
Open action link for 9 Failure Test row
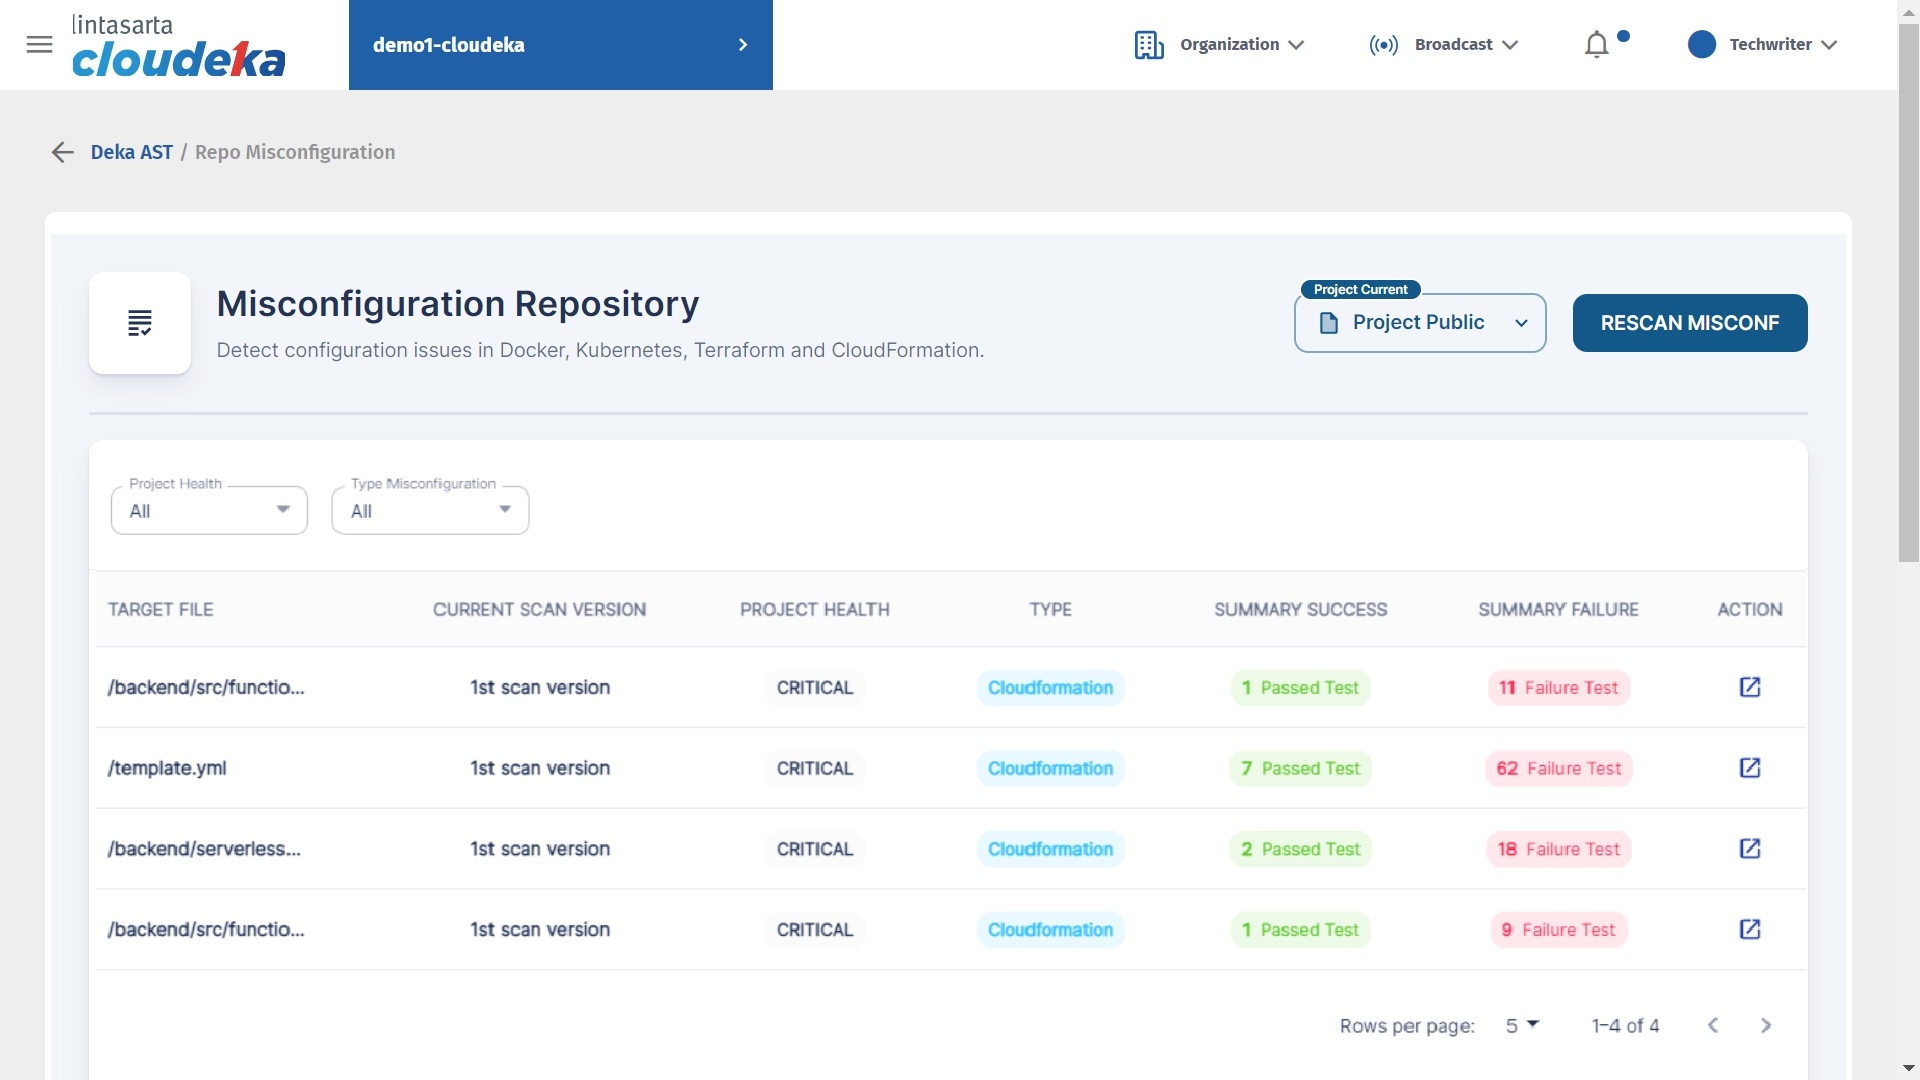[1749, 929]
